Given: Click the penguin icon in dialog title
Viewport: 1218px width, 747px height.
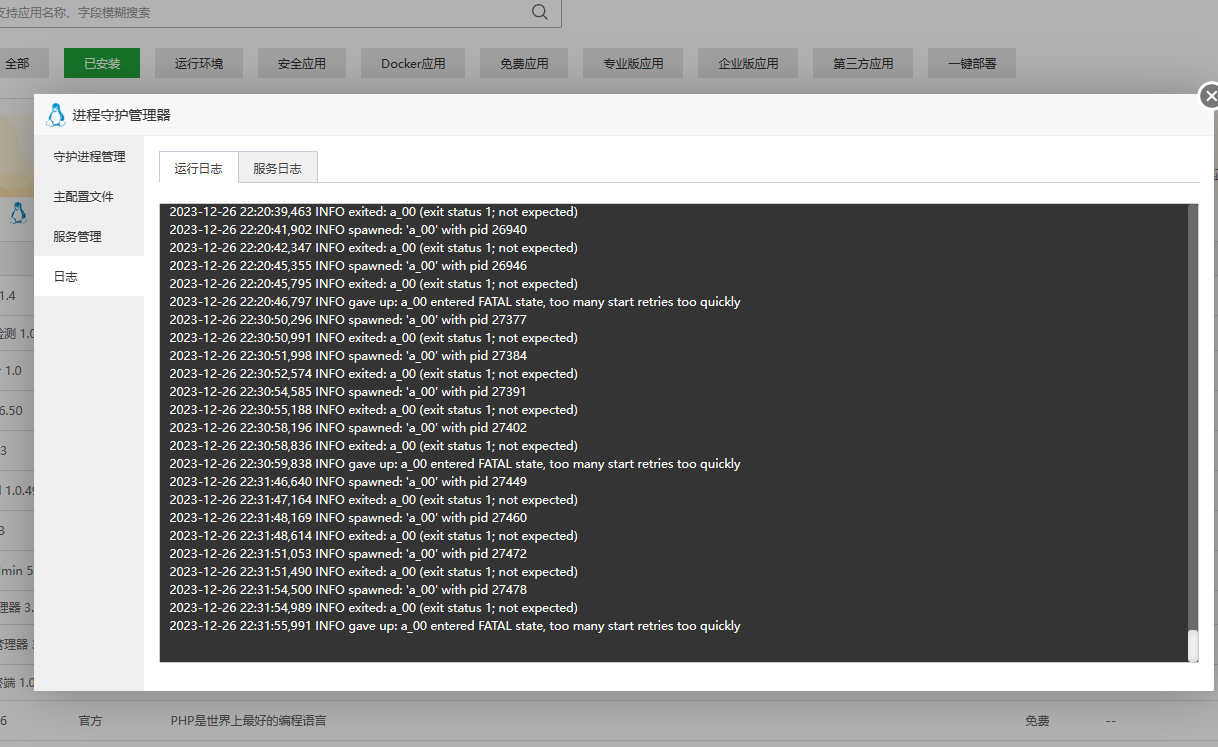Looking at the screenshot, I should coord(56,115).
